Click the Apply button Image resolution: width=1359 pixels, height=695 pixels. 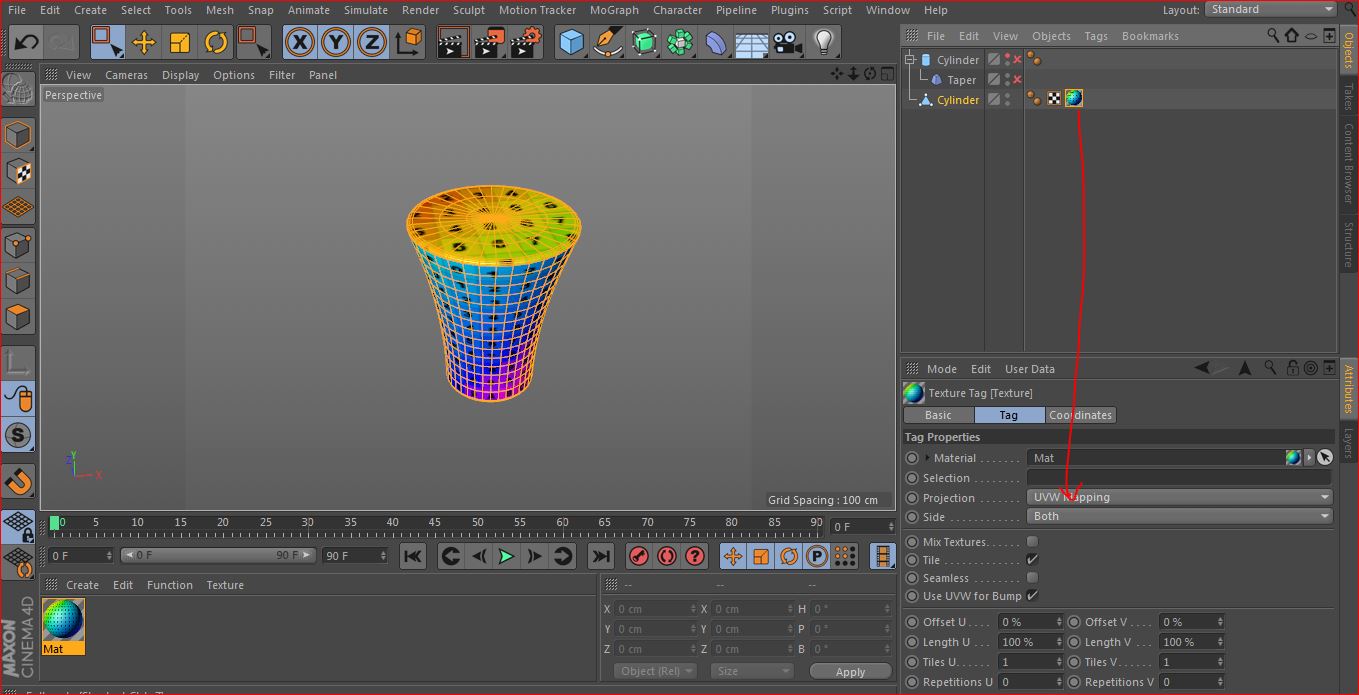click(850, 672)
